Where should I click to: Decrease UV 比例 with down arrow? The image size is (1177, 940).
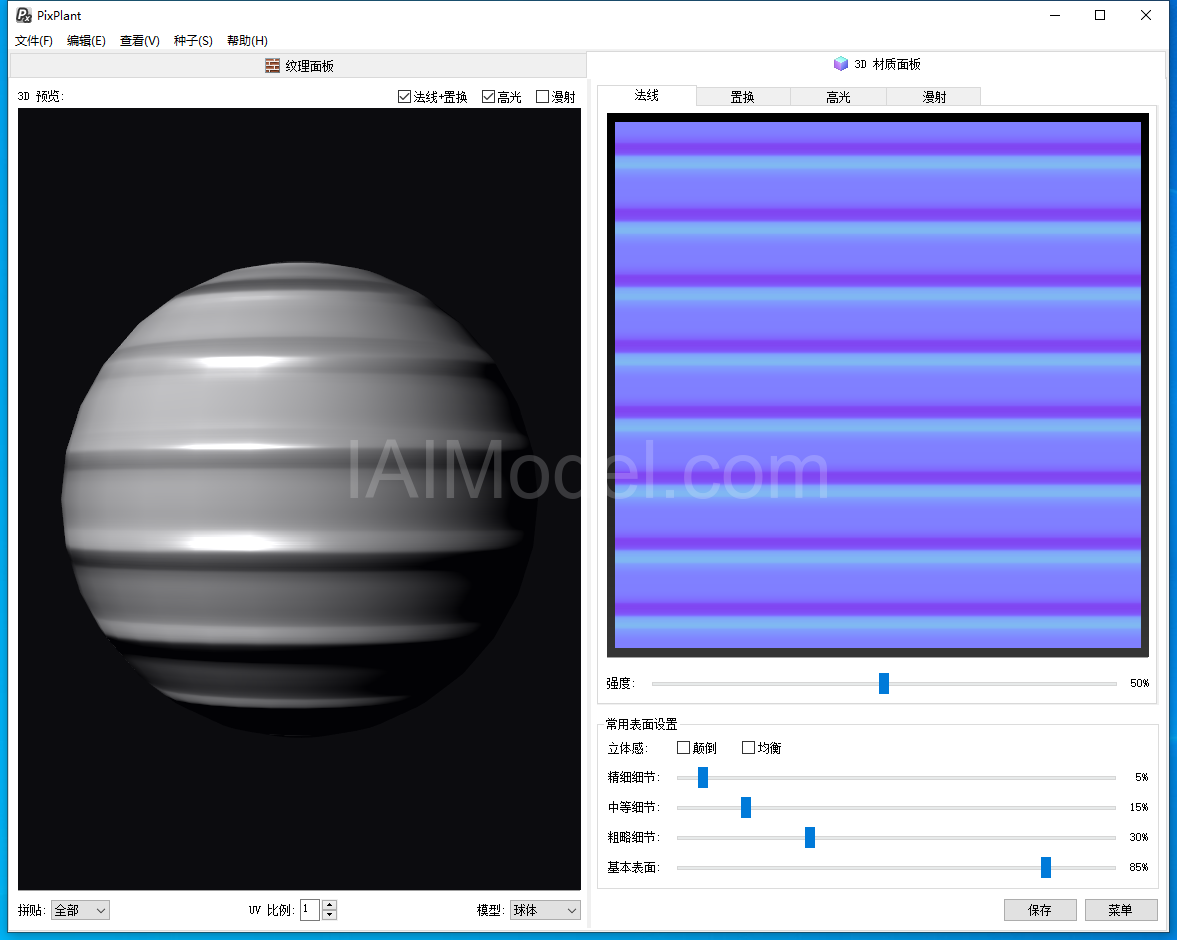329,915
